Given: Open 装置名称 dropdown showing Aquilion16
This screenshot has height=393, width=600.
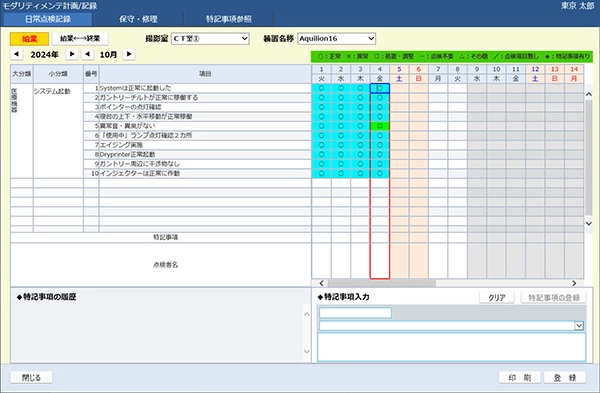Looking at the screenshot, I should coord(336,39).
